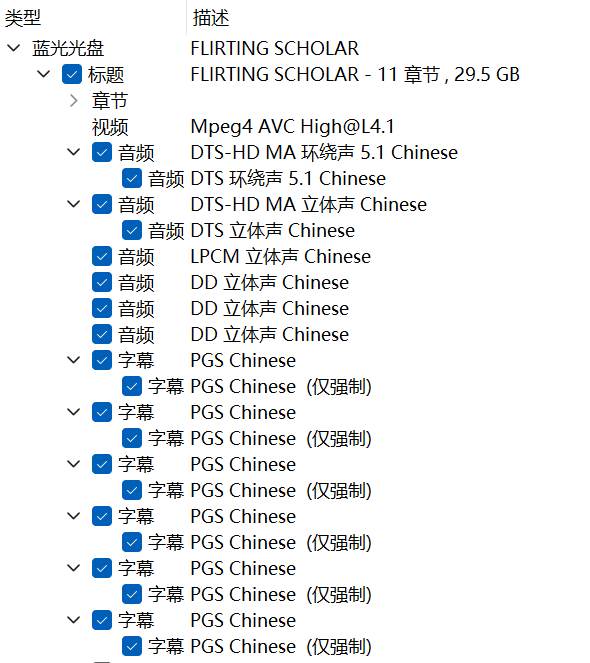
Task: Uncheck DTS-HD MA 环绕声 5.1 Chinese audio checkbox
Action: tap(102, 152)
